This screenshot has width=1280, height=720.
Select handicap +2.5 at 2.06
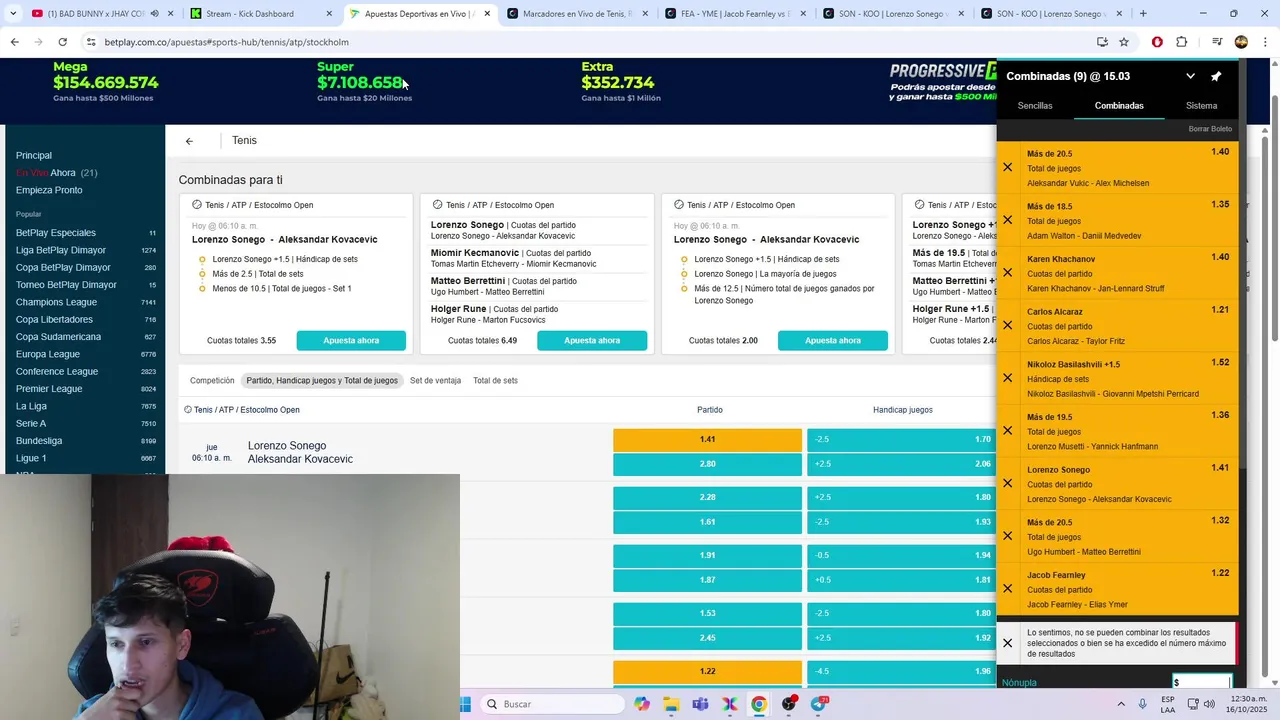pos(902,465)
